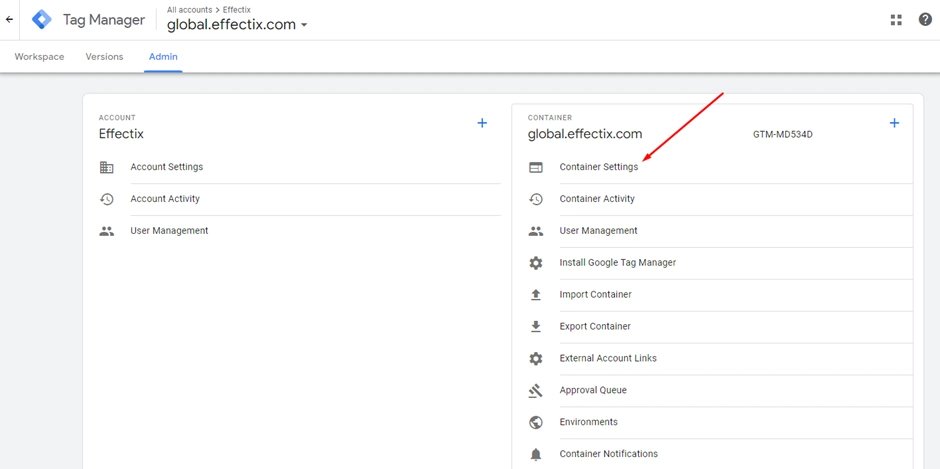The width and height of the screenshot is (940, 469).
Task: Switch to the Workspace tab
Action: (x=40, y=57)
